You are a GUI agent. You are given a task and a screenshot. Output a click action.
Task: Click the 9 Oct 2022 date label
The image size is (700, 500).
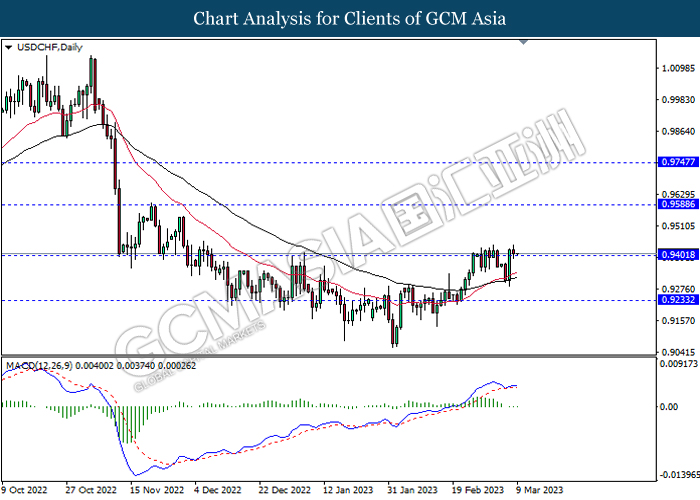24,490
